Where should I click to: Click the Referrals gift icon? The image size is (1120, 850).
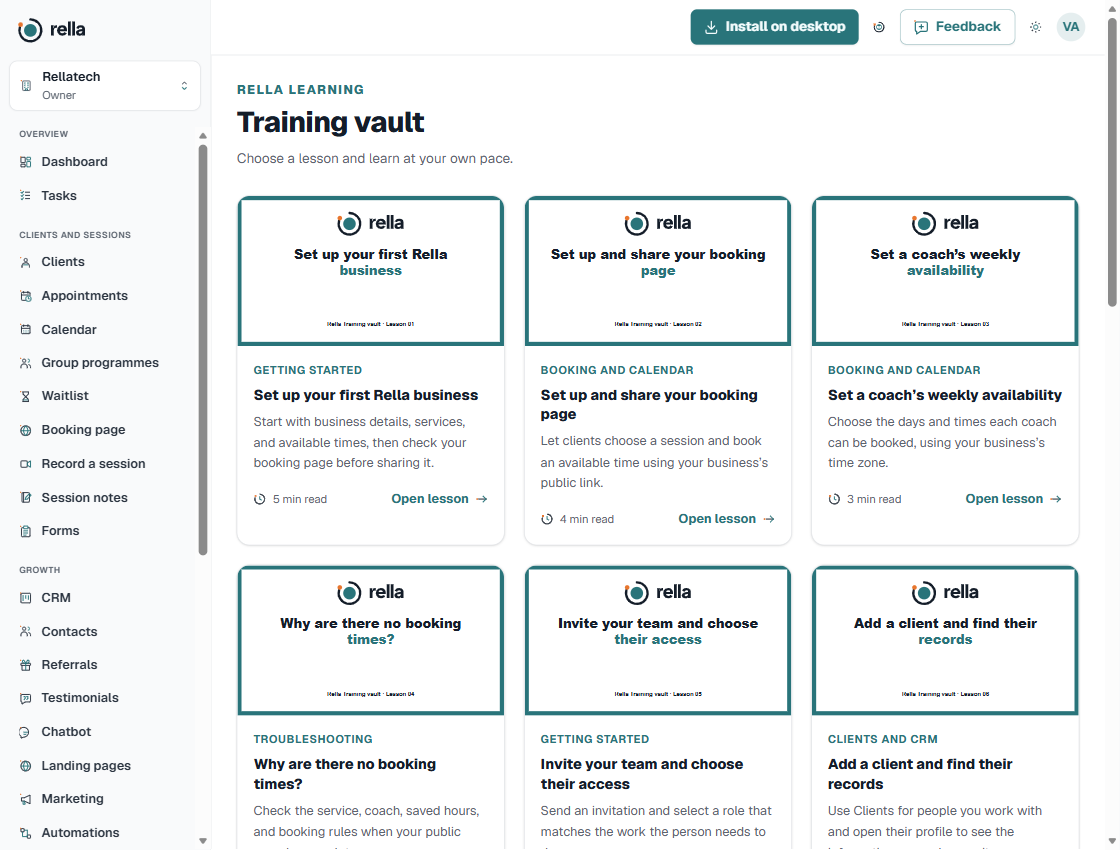coord(26,665)
